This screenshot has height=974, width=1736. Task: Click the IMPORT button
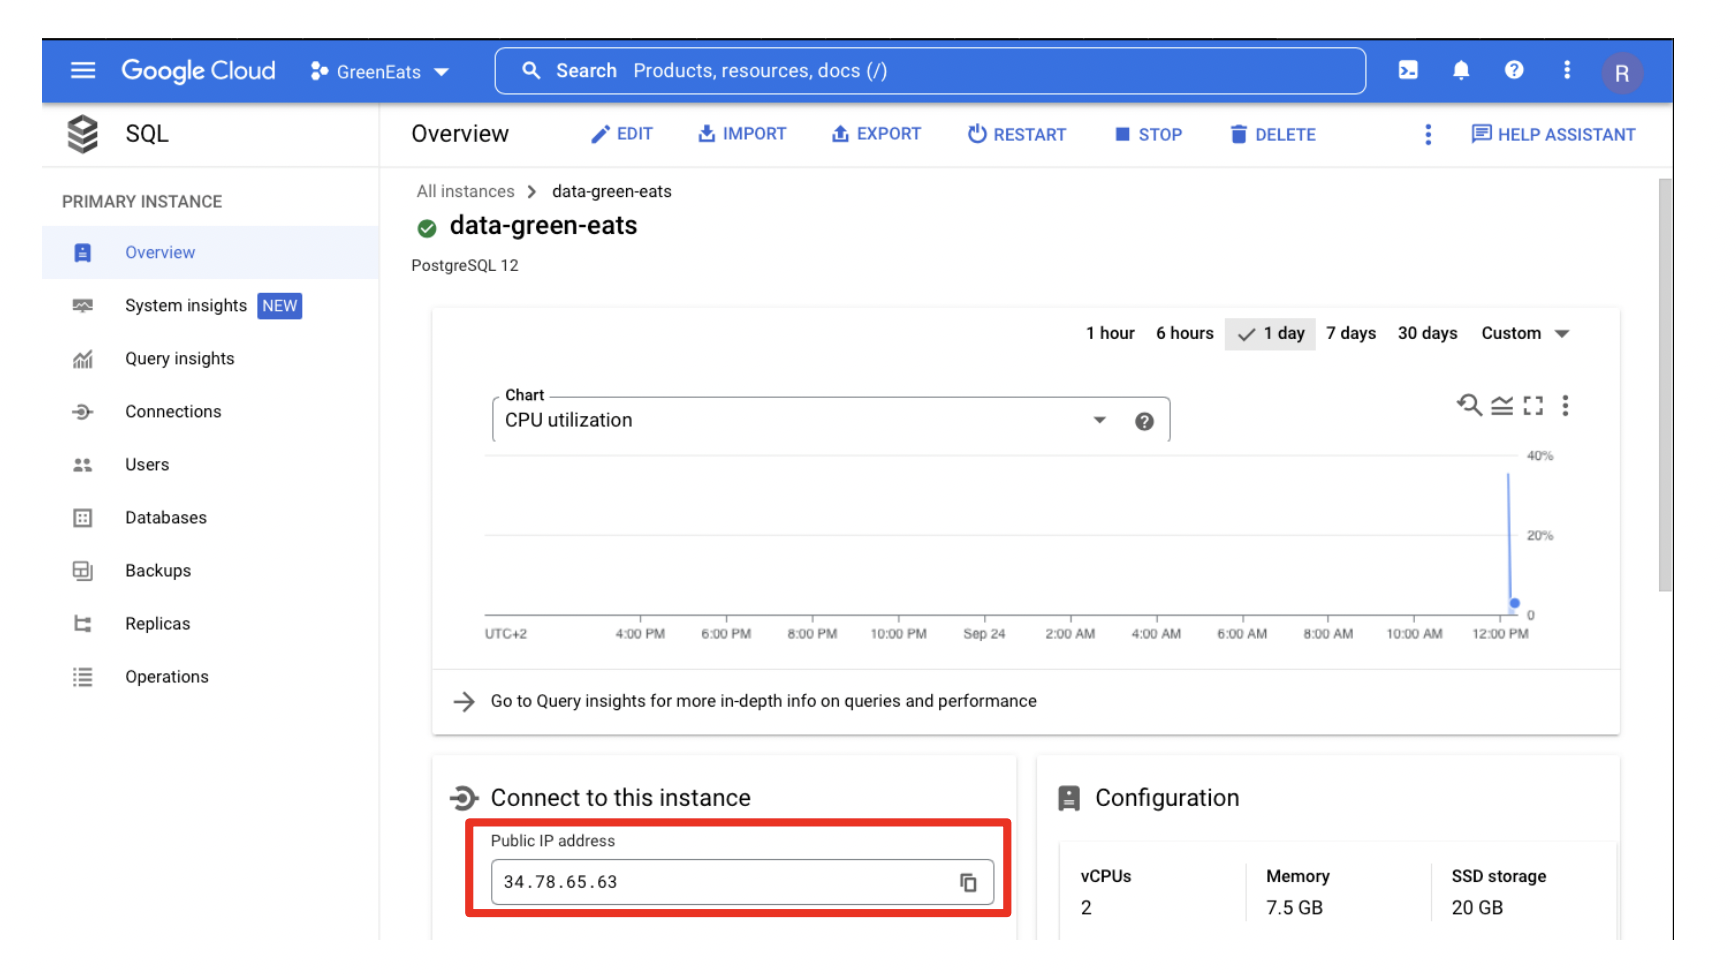pyautogui.click(x=742, y=134)
